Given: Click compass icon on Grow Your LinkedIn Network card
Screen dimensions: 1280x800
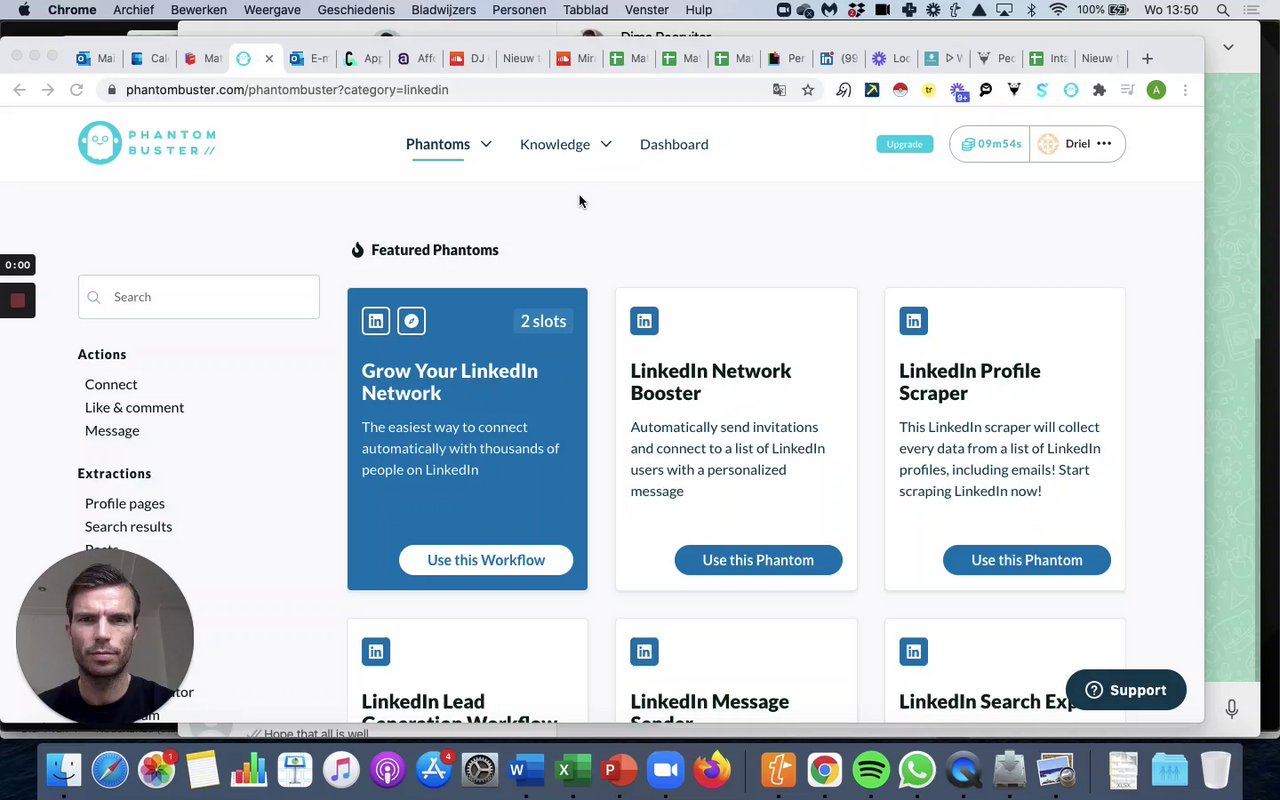Looking at the screenshot, I should point(411,321).
